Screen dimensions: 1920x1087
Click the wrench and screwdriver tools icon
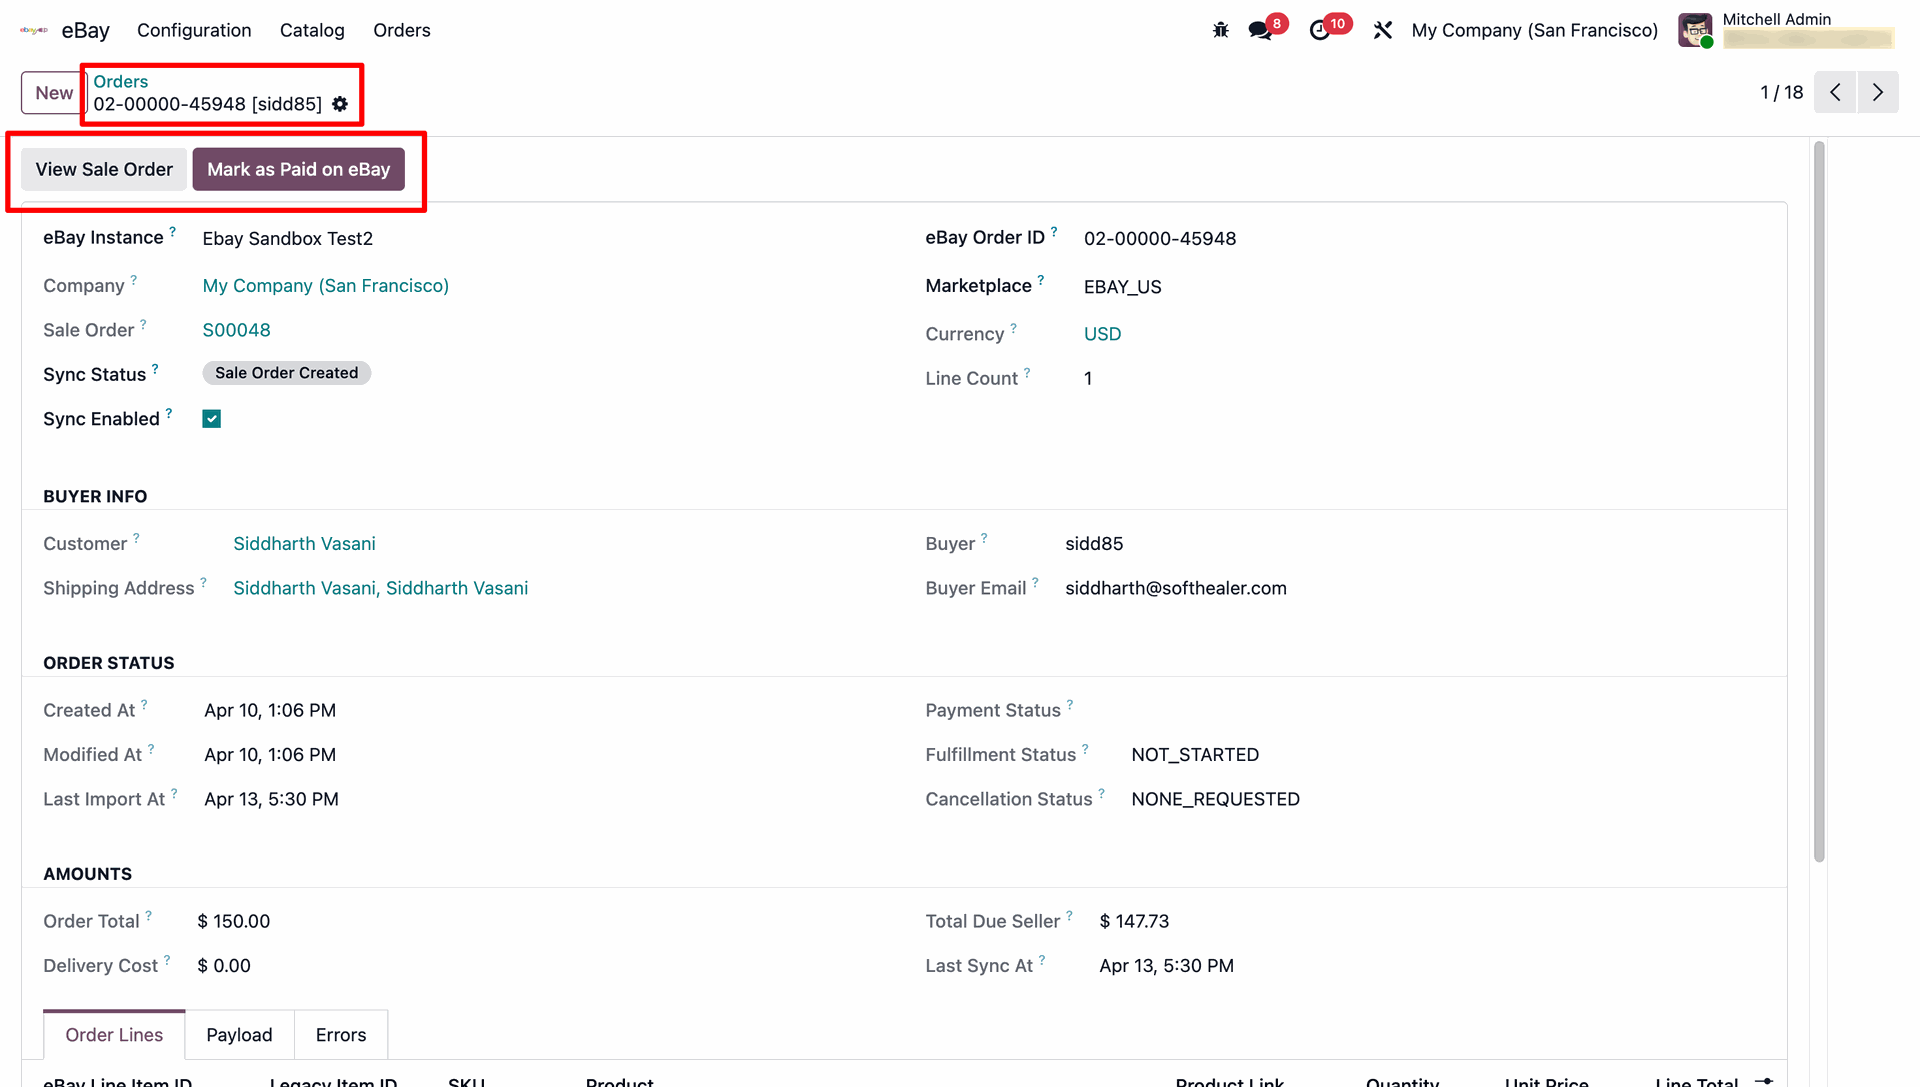point(1383,30)
